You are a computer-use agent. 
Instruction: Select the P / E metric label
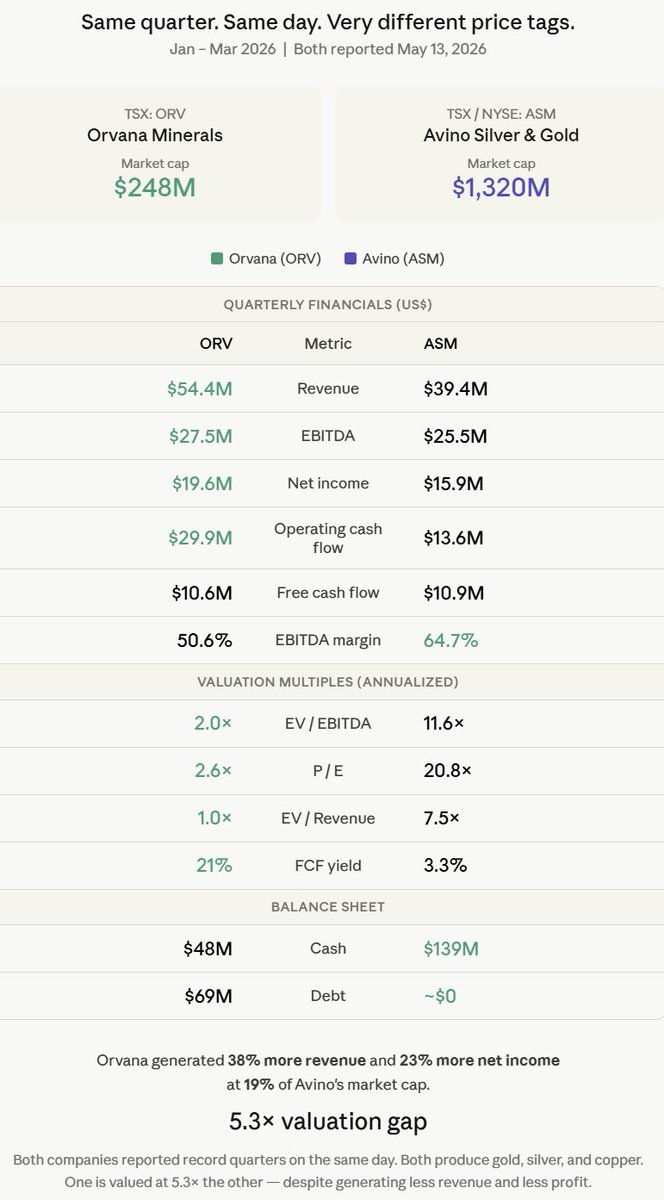point(328,771)
